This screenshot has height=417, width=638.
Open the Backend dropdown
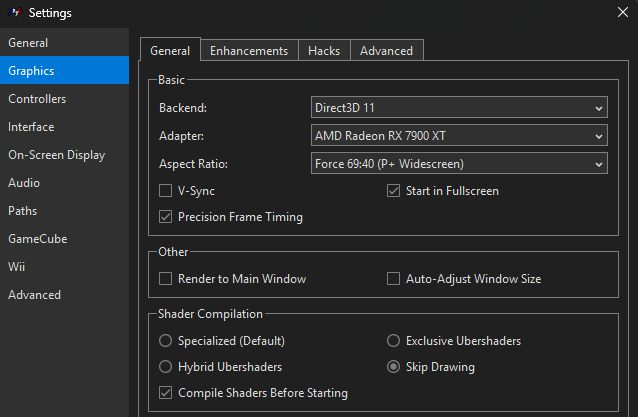click(x=459, y=107)
